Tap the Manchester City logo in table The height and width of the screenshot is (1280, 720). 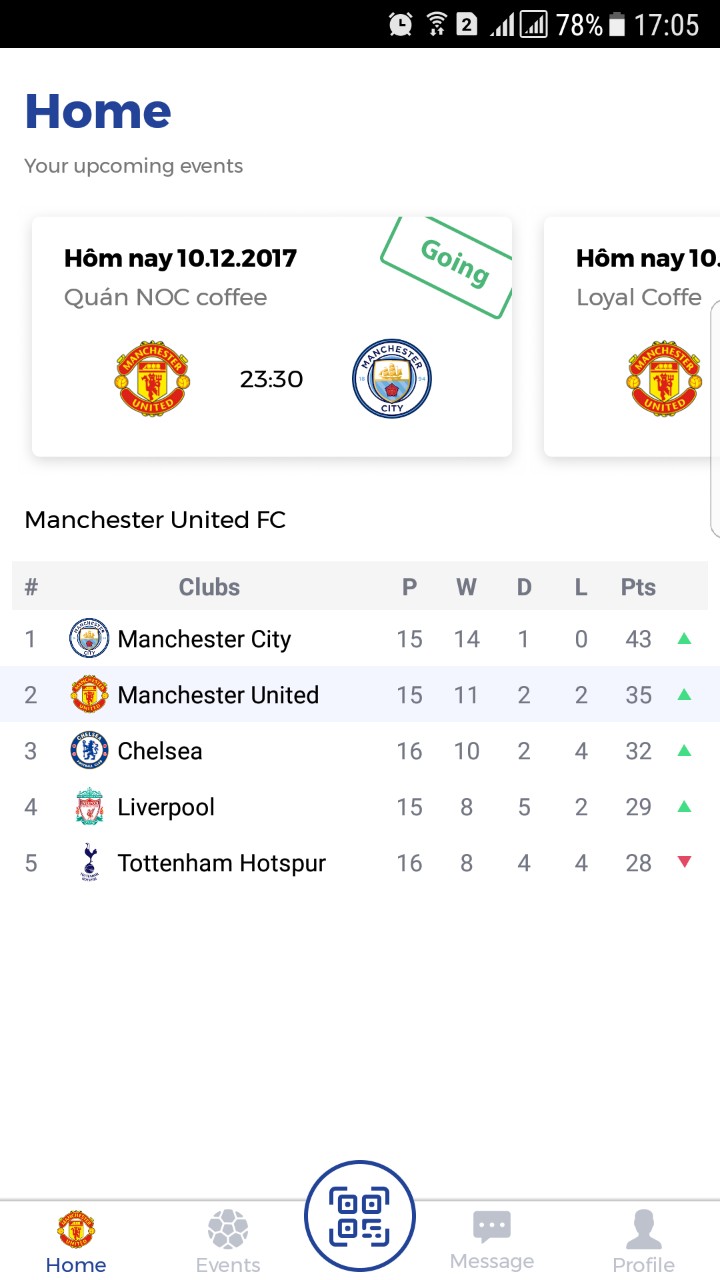(x=89, y=639)
